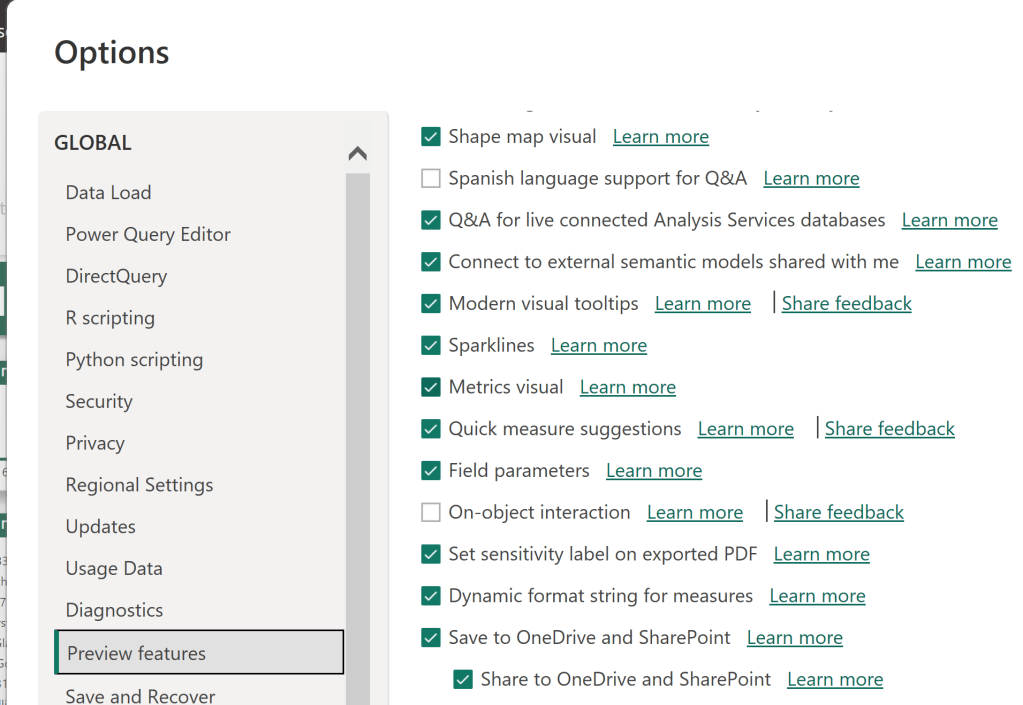Uncheck the Shape map visual checkbox
Viewport: 1023px width, 705px height.
431,137
